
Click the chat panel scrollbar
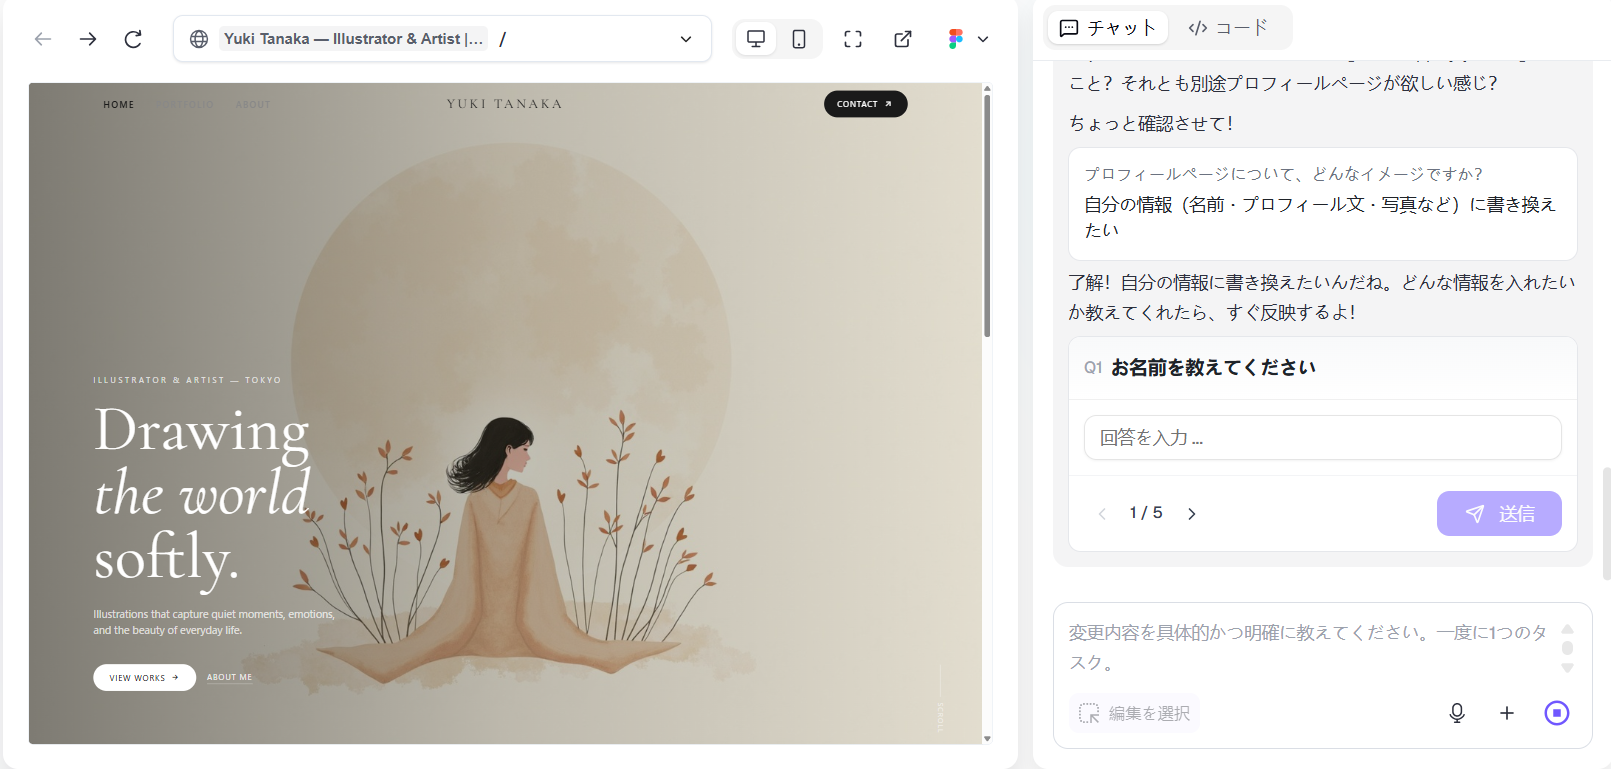point(1606,523)
